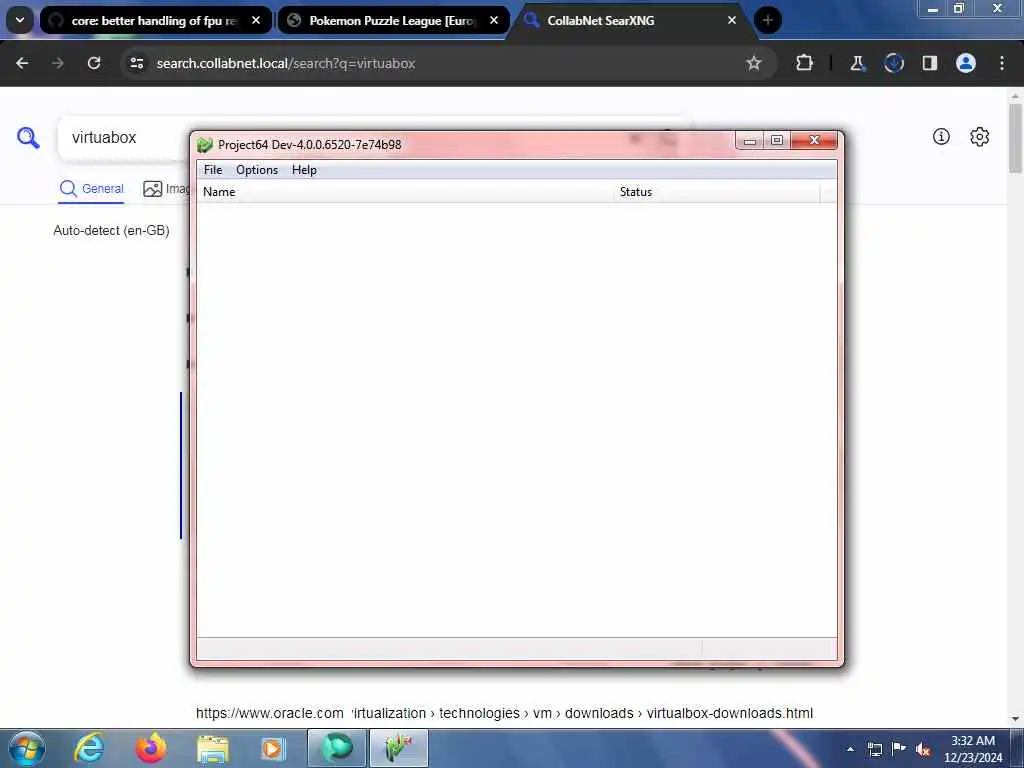
Task: Open the Chrome three-dot menu
Action: (1002, 63)
